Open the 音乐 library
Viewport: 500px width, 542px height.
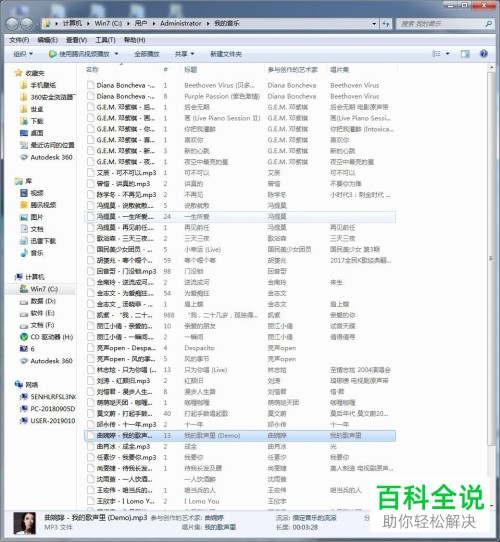[x=32, y=253]
